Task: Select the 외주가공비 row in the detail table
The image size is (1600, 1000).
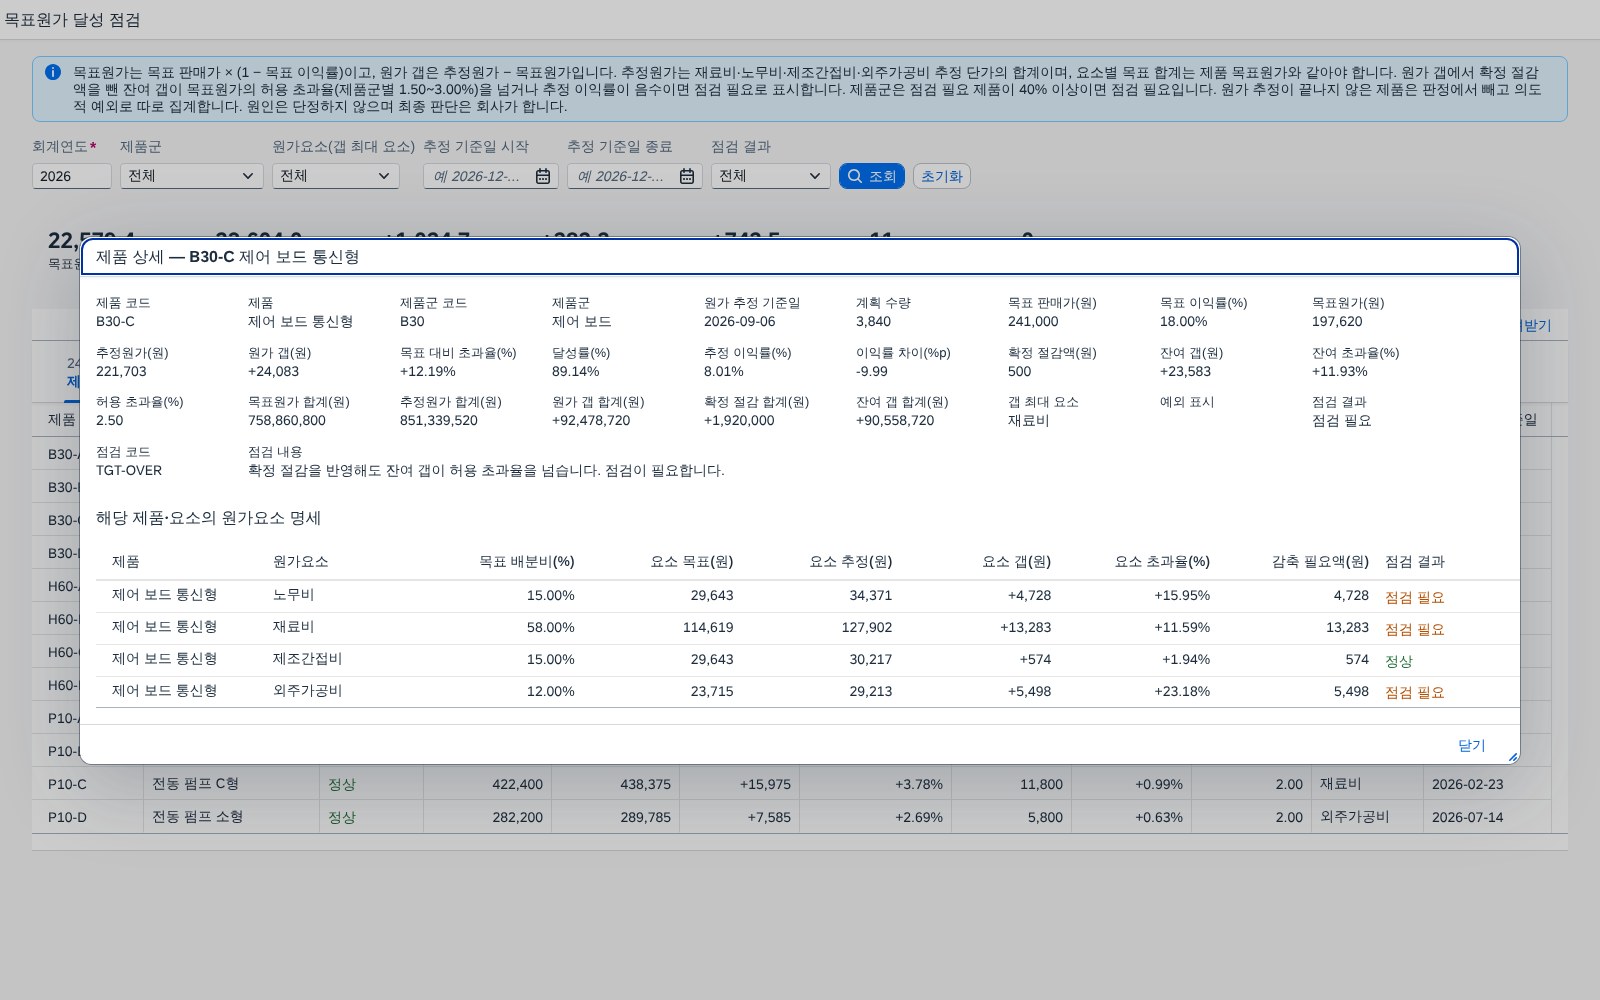Action: point(807,692)
